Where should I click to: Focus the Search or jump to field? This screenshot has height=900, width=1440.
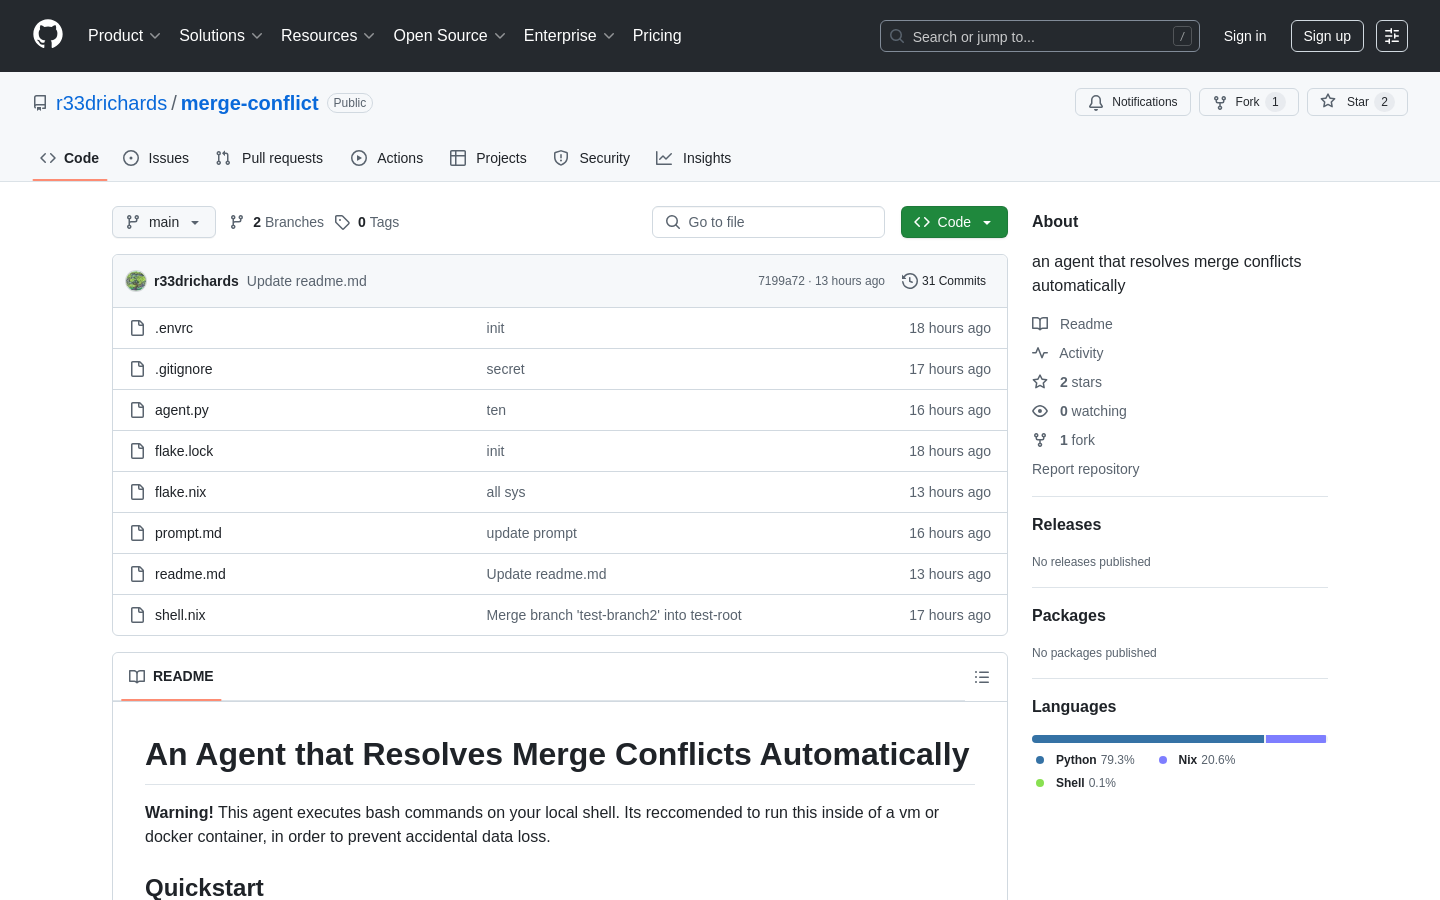[1040, 36]
